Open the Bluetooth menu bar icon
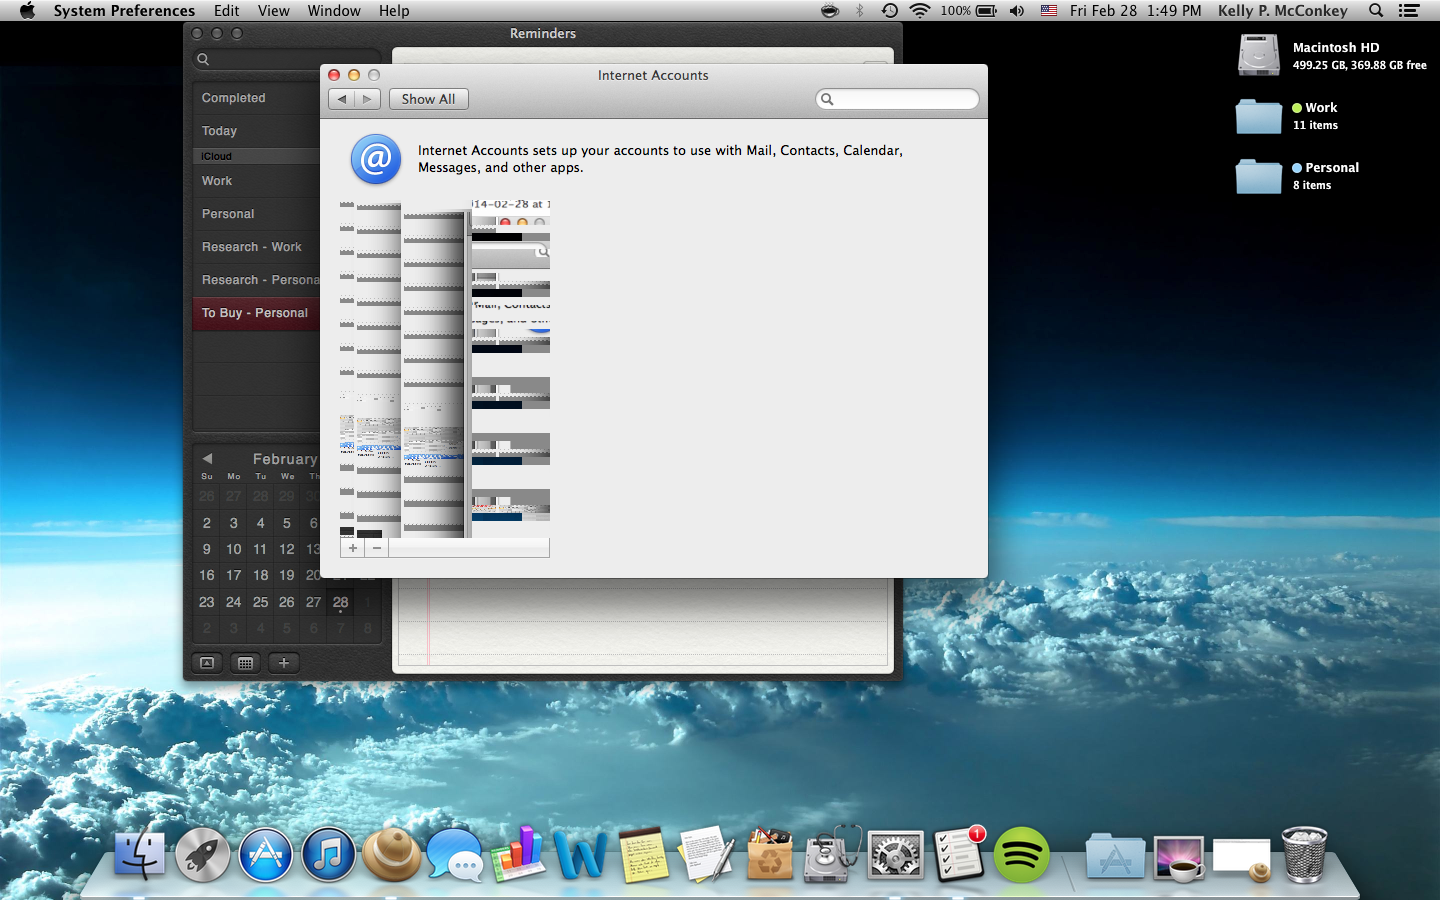The image size is (1440, 900). click(859, 11)
